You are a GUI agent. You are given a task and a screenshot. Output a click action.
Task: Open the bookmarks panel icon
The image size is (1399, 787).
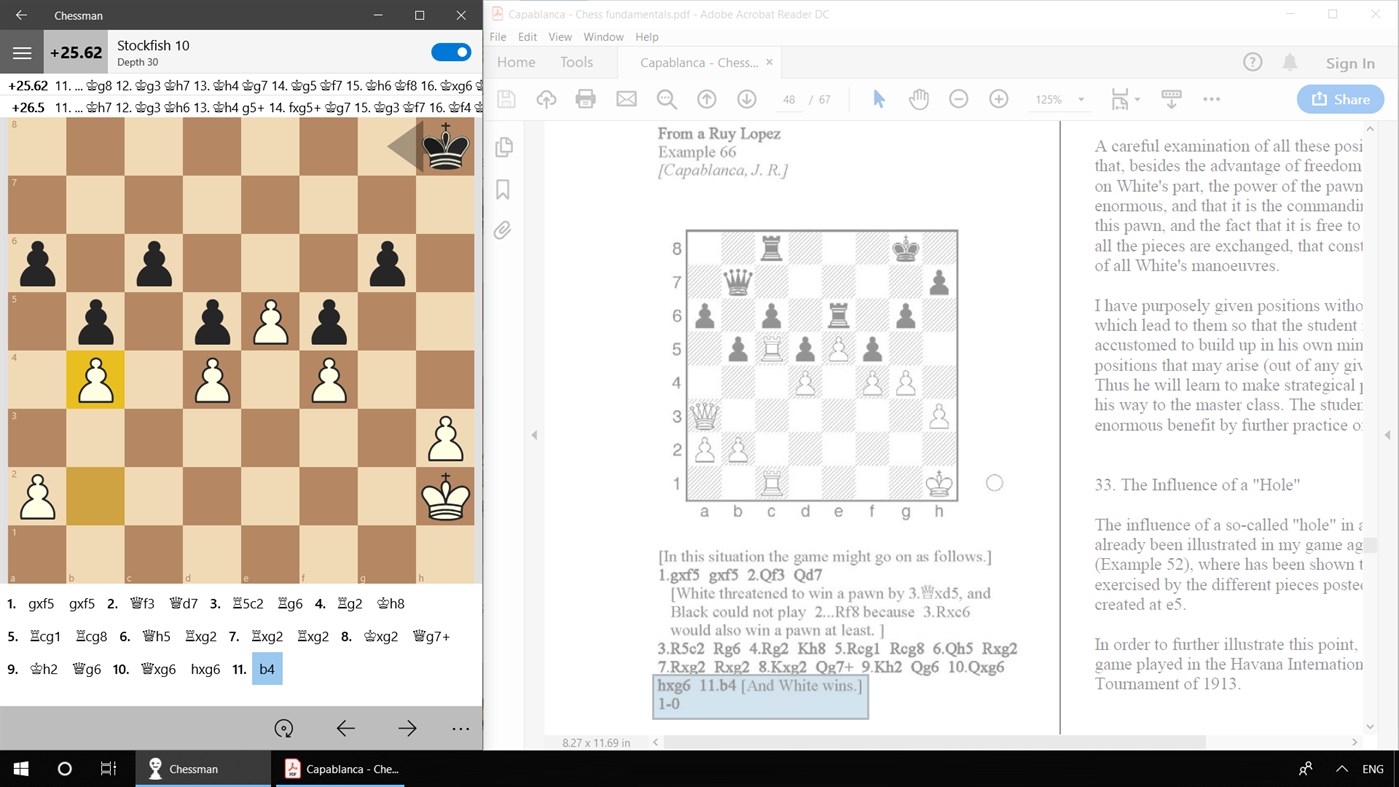pos(504,189)
